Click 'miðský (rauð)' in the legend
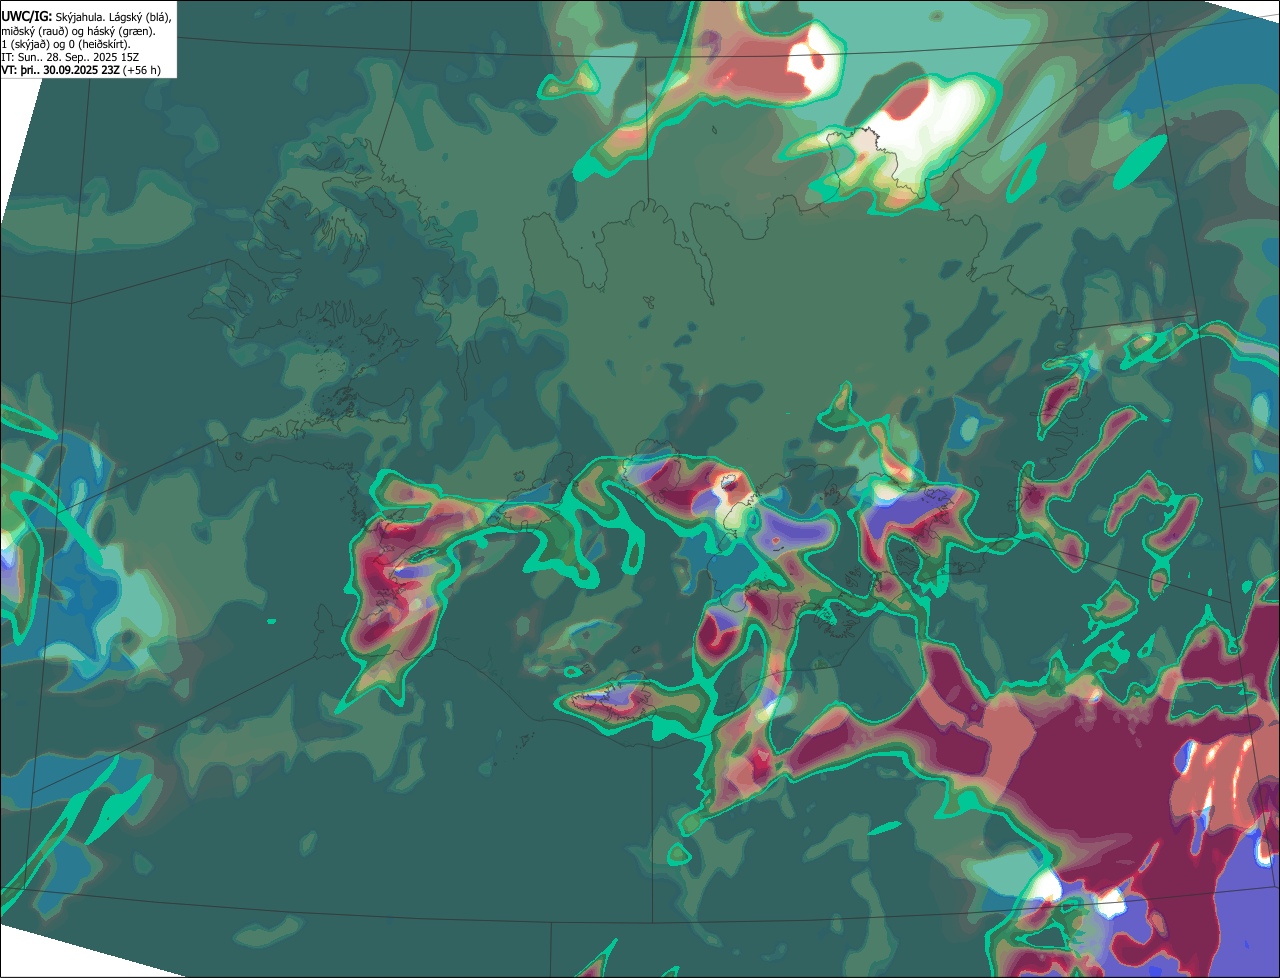The width and height of the screenshot is (1280, 978). (35, 32)
